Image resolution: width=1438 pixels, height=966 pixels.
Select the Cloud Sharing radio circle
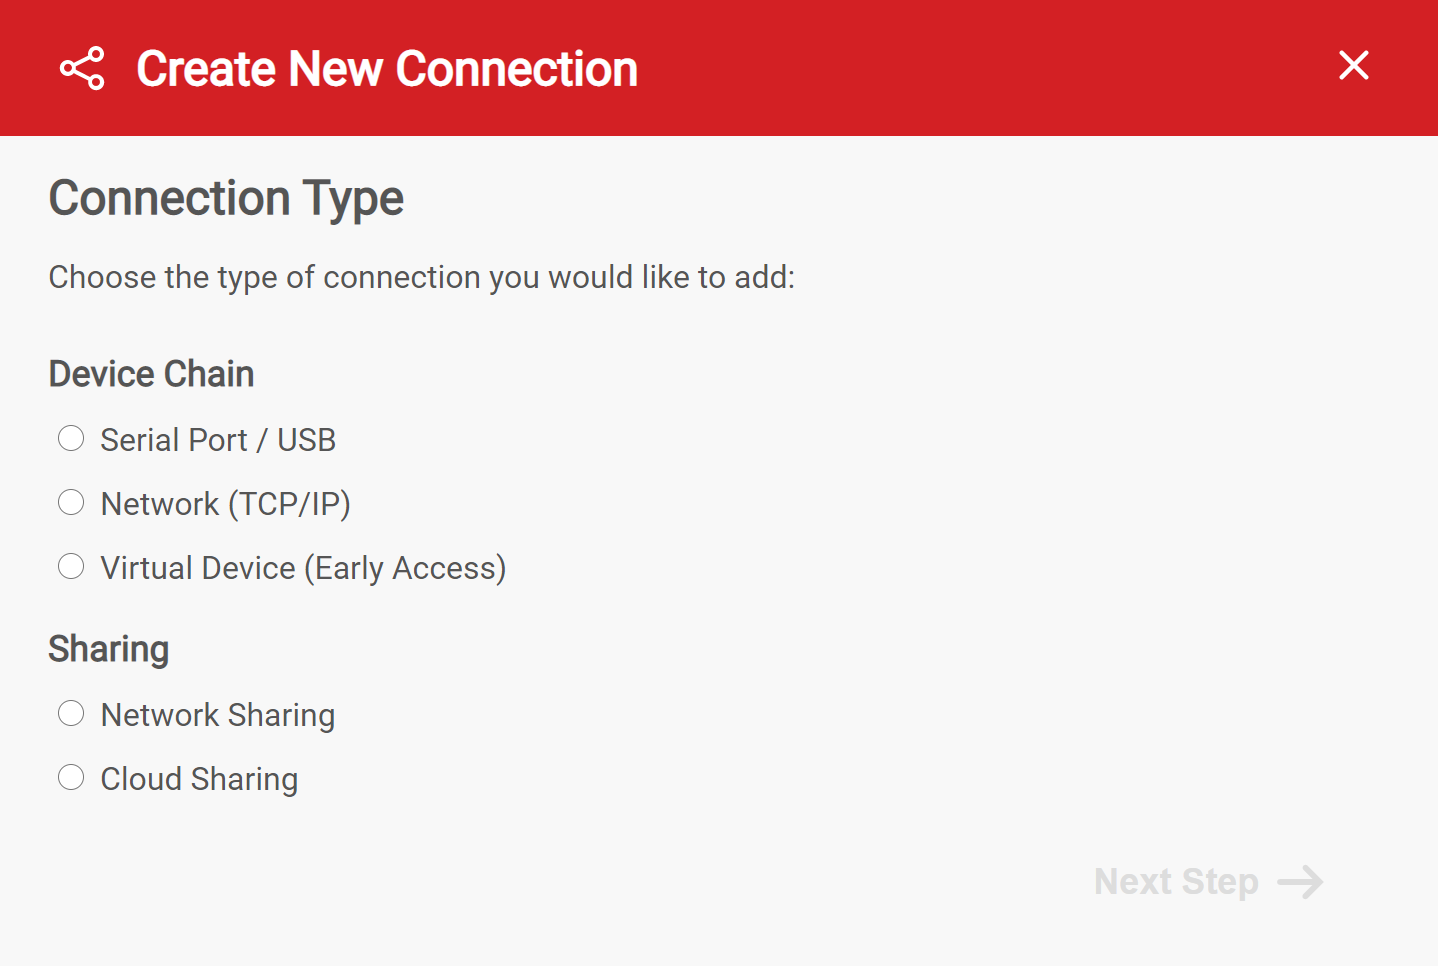coord(71,777)
